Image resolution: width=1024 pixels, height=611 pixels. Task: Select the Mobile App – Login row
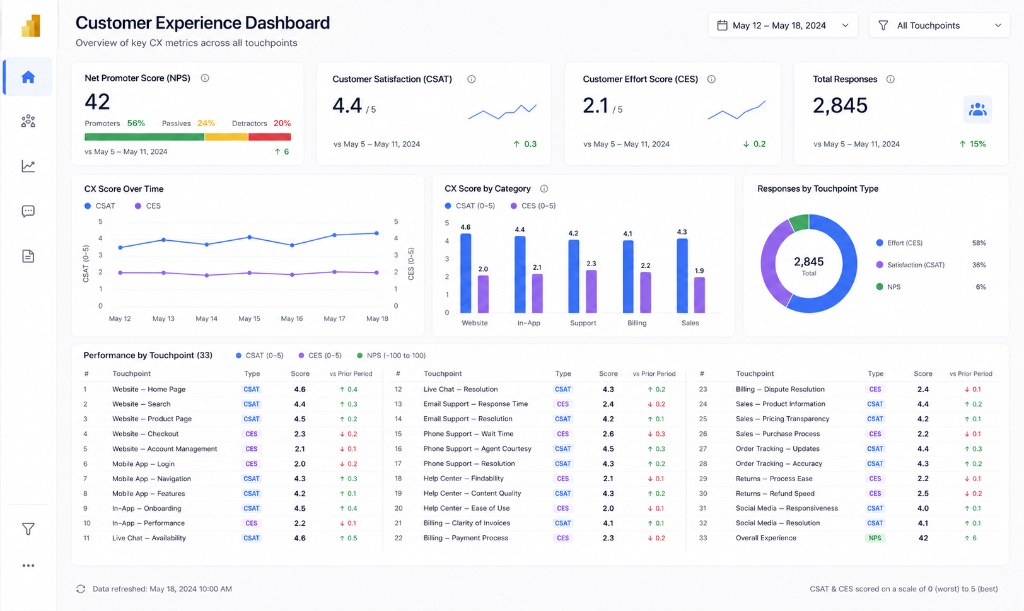227,463
